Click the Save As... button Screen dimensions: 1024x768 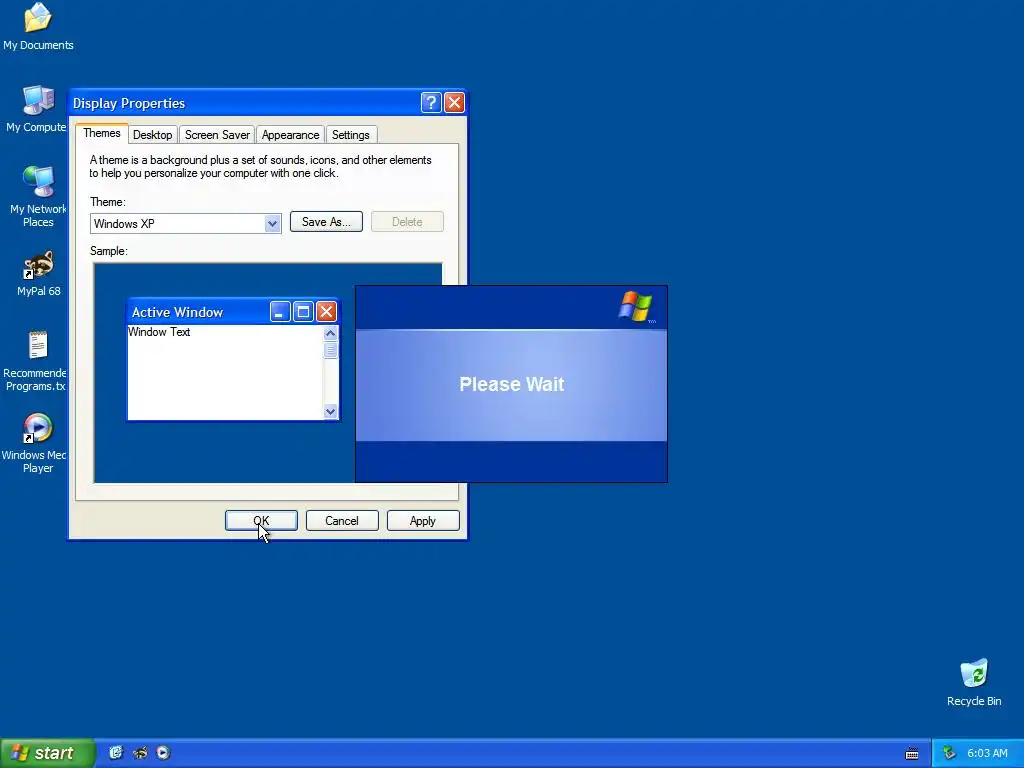pyautogui.click(x=326, y=221)
